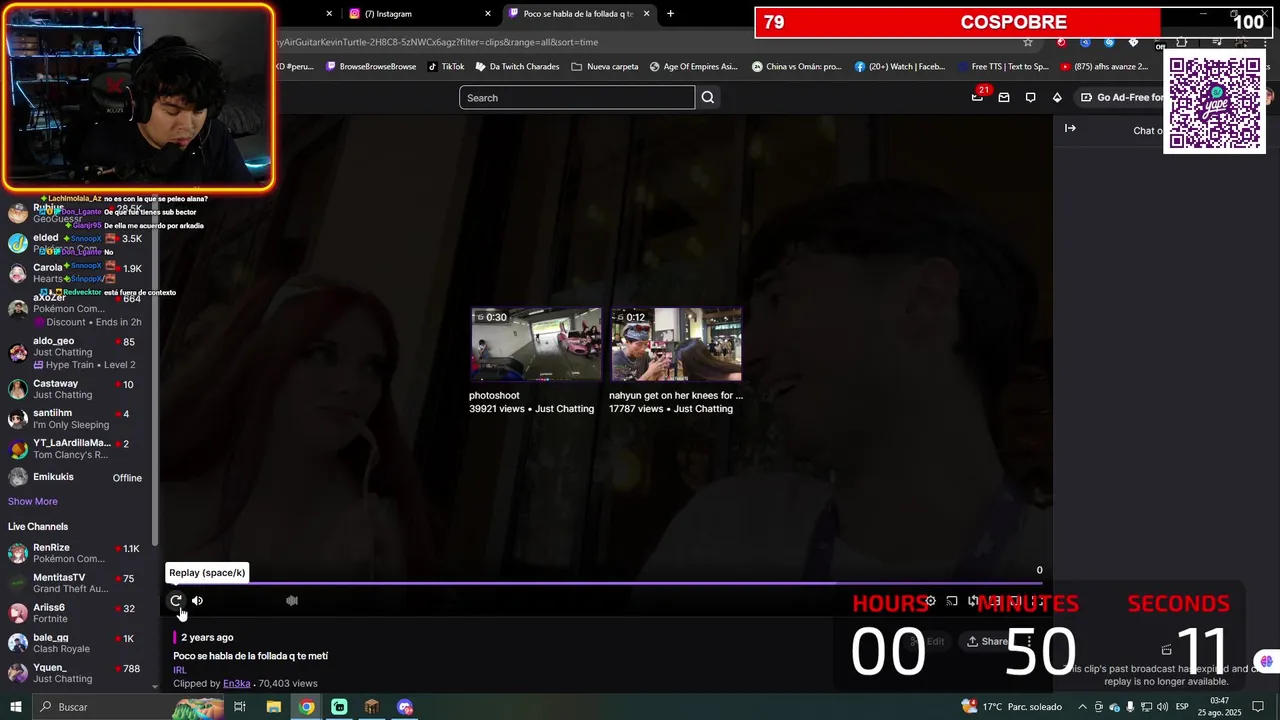
Task: Share this clip
Action: pos(986,642)
